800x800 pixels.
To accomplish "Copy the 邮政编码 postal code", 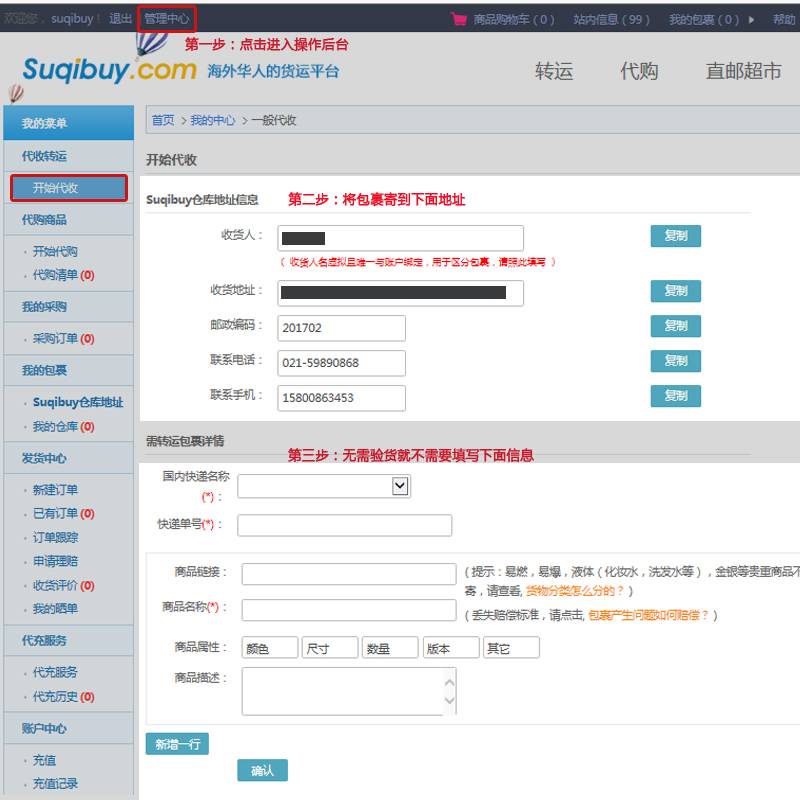I will tap(675, 326).
